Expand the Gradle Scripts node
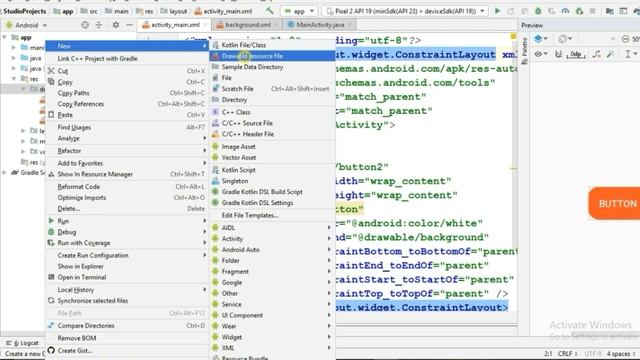This screenshot has height=360, width=640. coord(5,173)
